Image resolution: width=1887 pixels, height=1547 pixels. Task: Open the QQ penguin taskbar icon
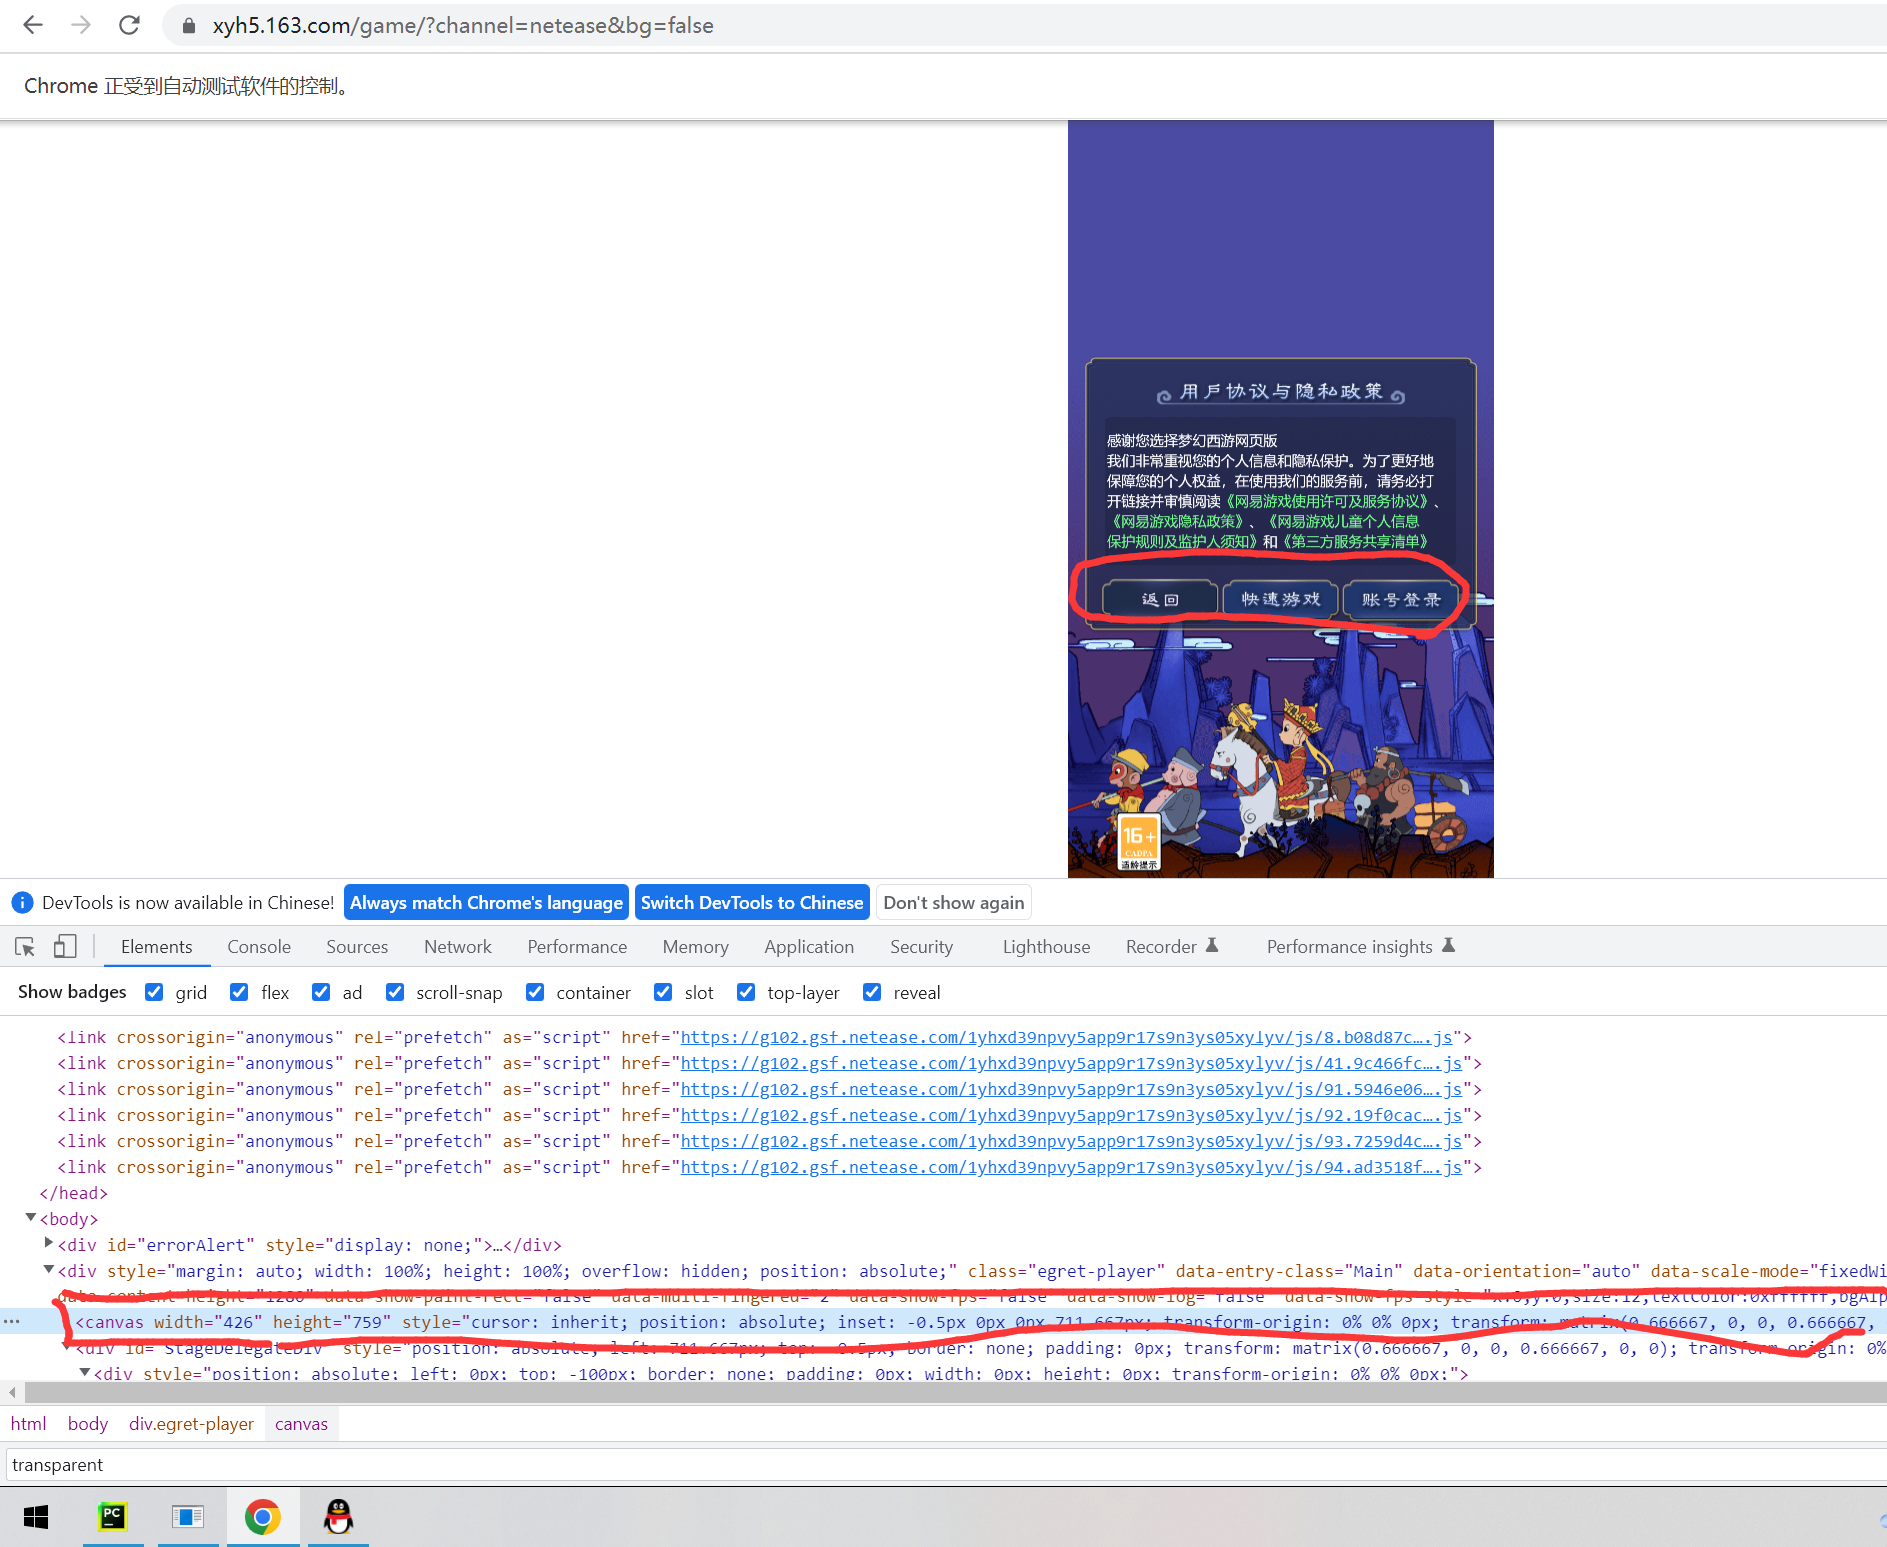339,1517
